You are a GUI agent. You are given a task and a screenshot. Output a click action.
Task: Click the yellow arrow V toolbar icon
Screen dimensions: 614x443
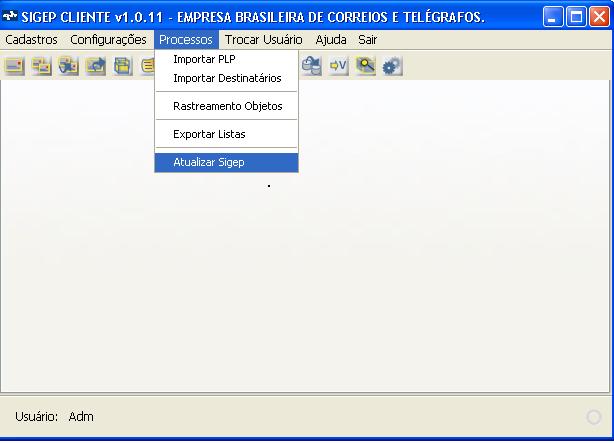tap(339, 66)
